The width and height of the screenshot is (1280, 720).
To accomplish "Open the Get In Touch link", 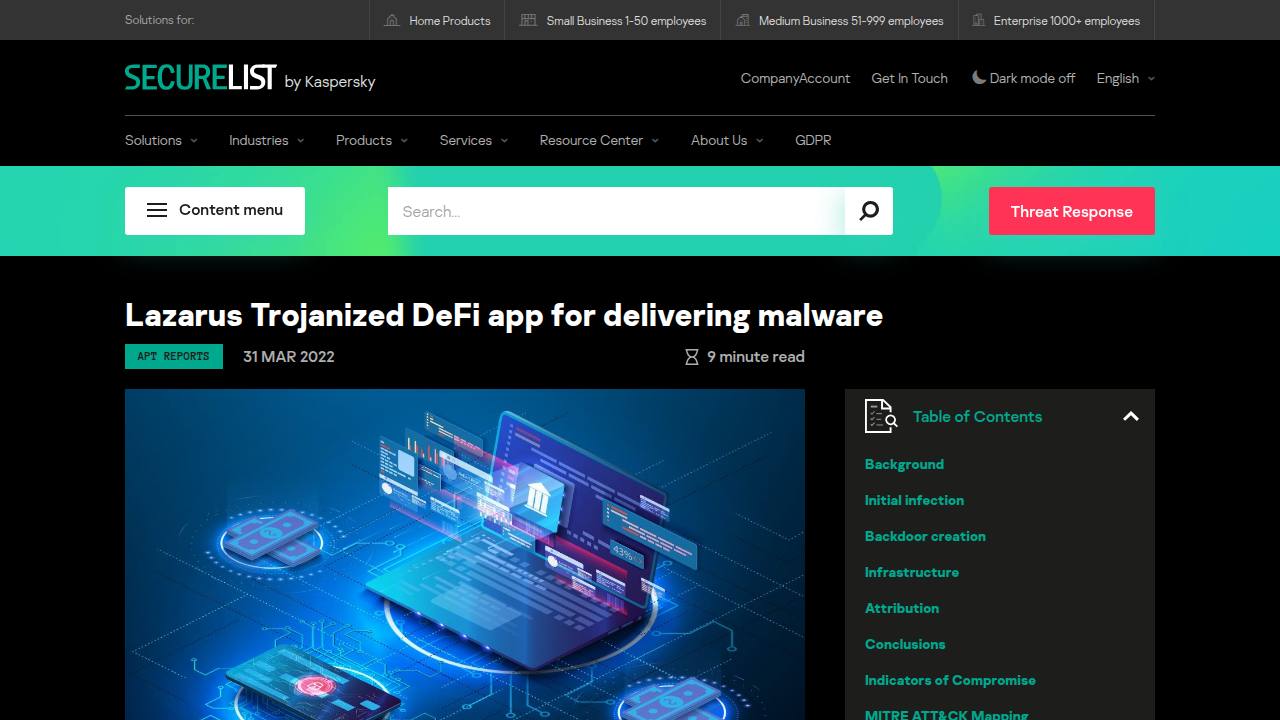I will pyautogui.click(x=909, y=78).
